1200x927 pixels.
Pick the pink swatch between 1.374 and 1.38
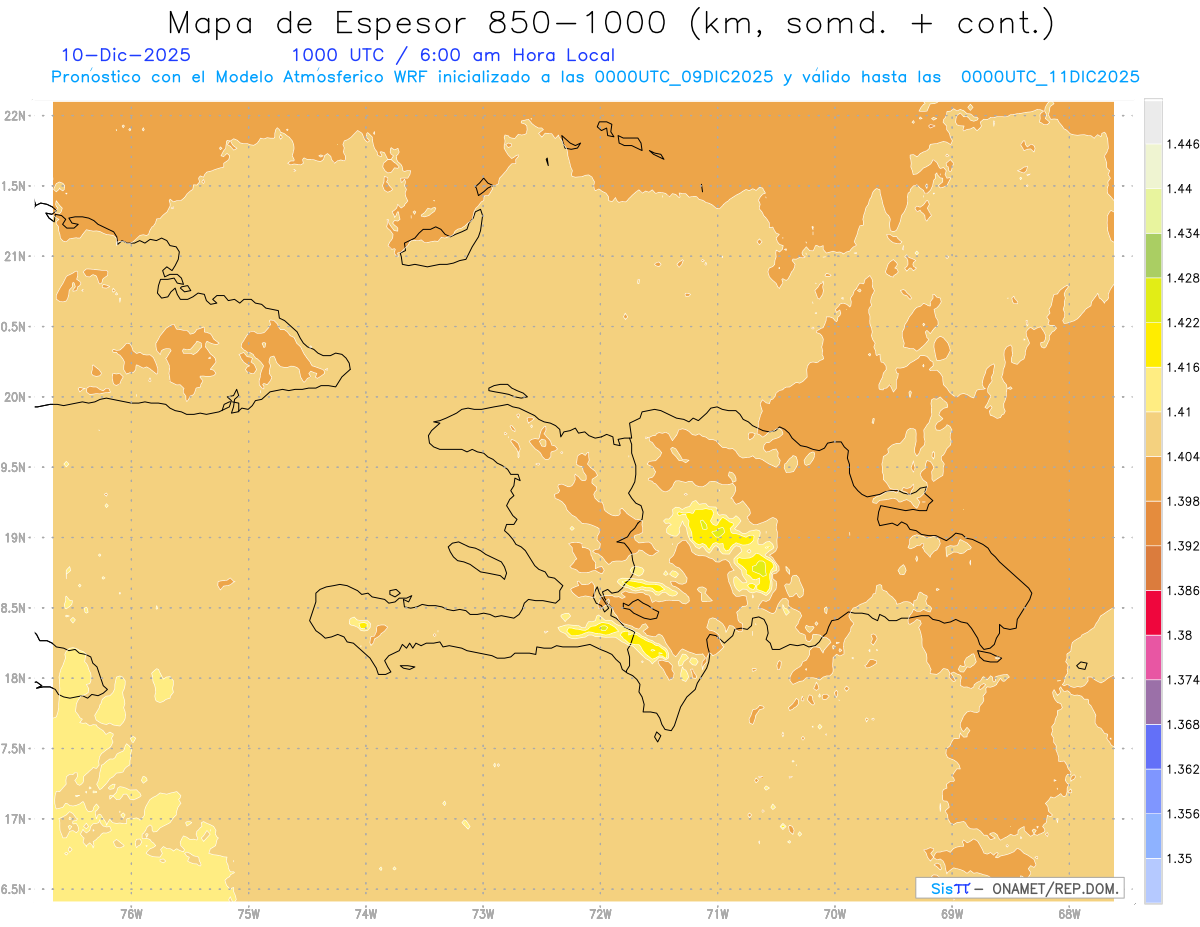1153,657
